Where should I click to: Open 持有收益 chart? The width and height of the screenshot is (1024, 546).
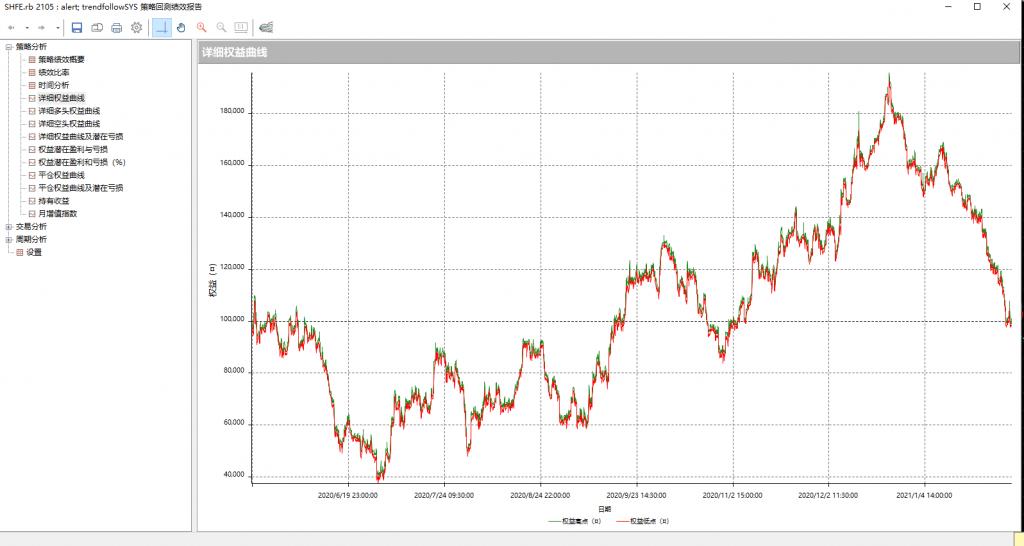[54, 201]
